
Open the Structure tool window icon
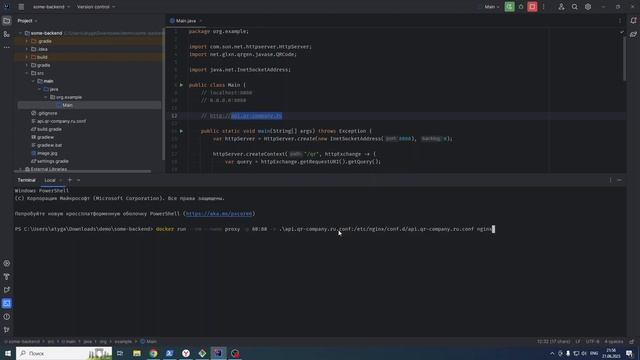point(7,34)
